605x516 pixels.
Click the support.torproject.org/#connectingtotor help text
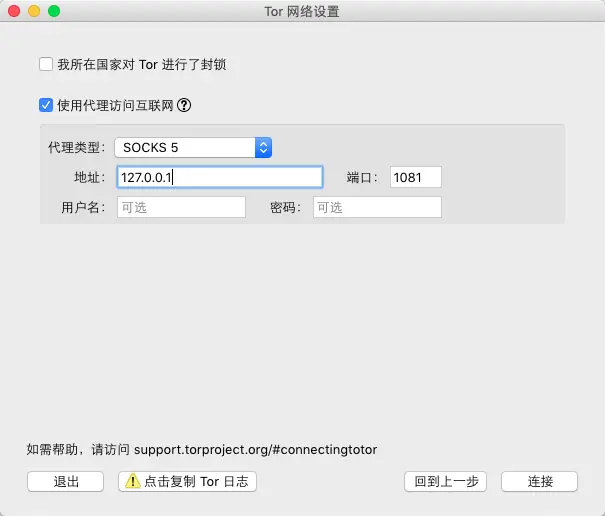coord(255,450)
